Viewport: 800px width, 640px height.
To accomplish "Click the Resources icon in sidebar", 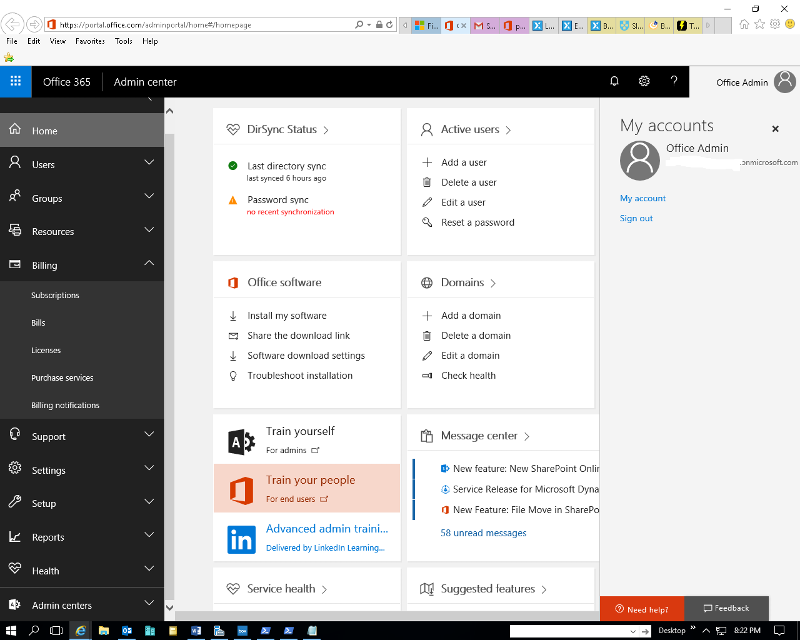I will [x=15, y=230].
